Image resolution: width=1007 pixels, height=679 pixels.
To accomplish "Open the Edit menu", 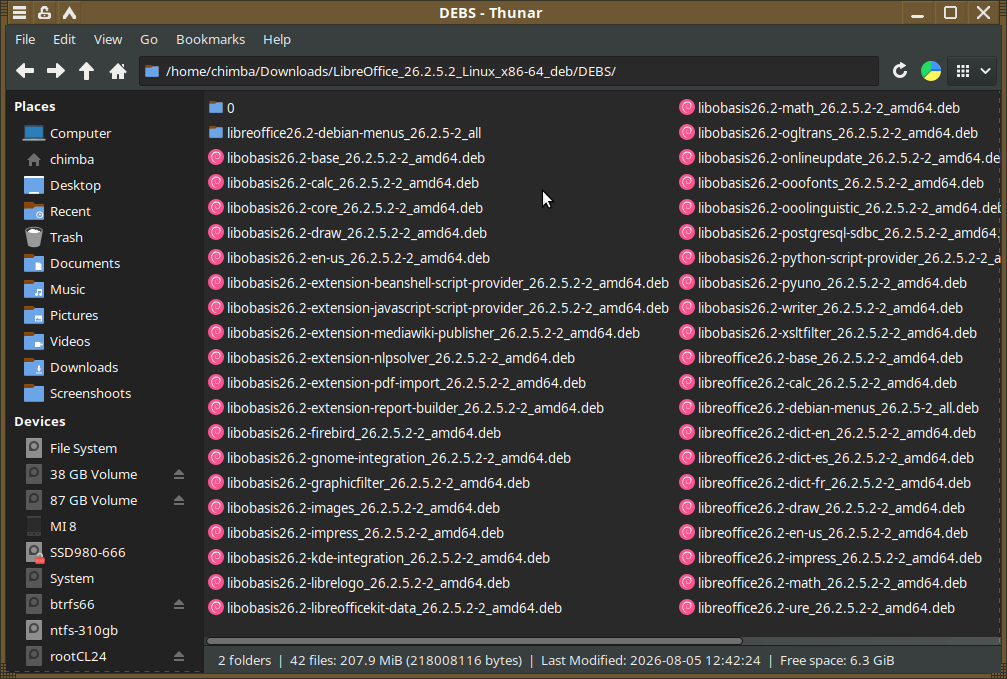I will pos(64,39).
